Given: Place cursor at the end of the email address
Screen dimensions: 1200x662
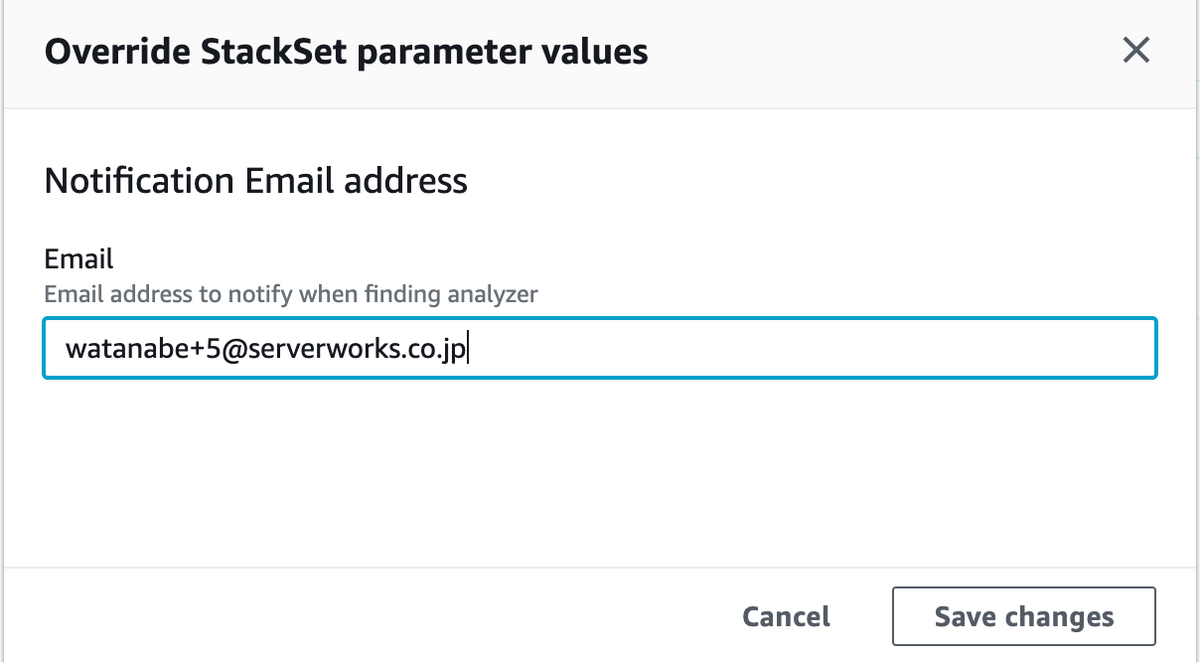Looking at the screenshot, I should point(467,349).
